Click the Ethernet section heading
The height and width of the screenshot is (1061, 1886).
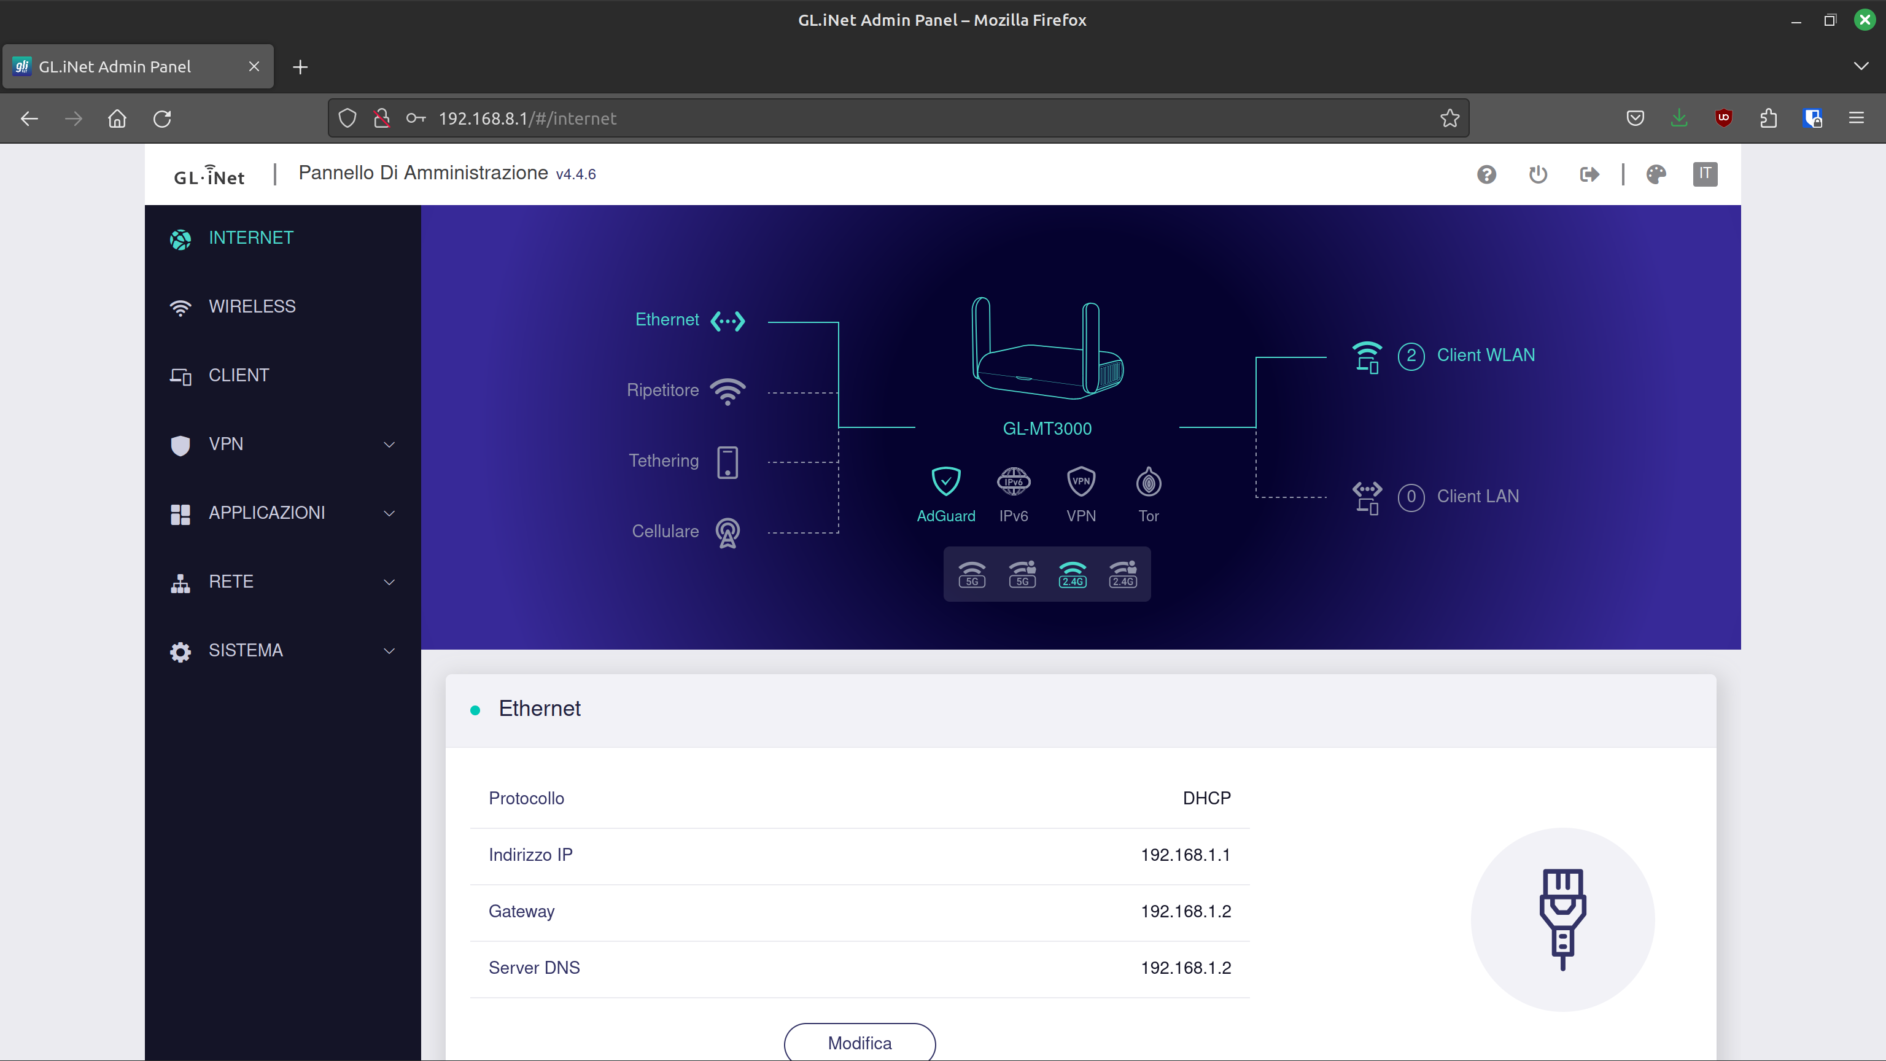tap(540, 708)
